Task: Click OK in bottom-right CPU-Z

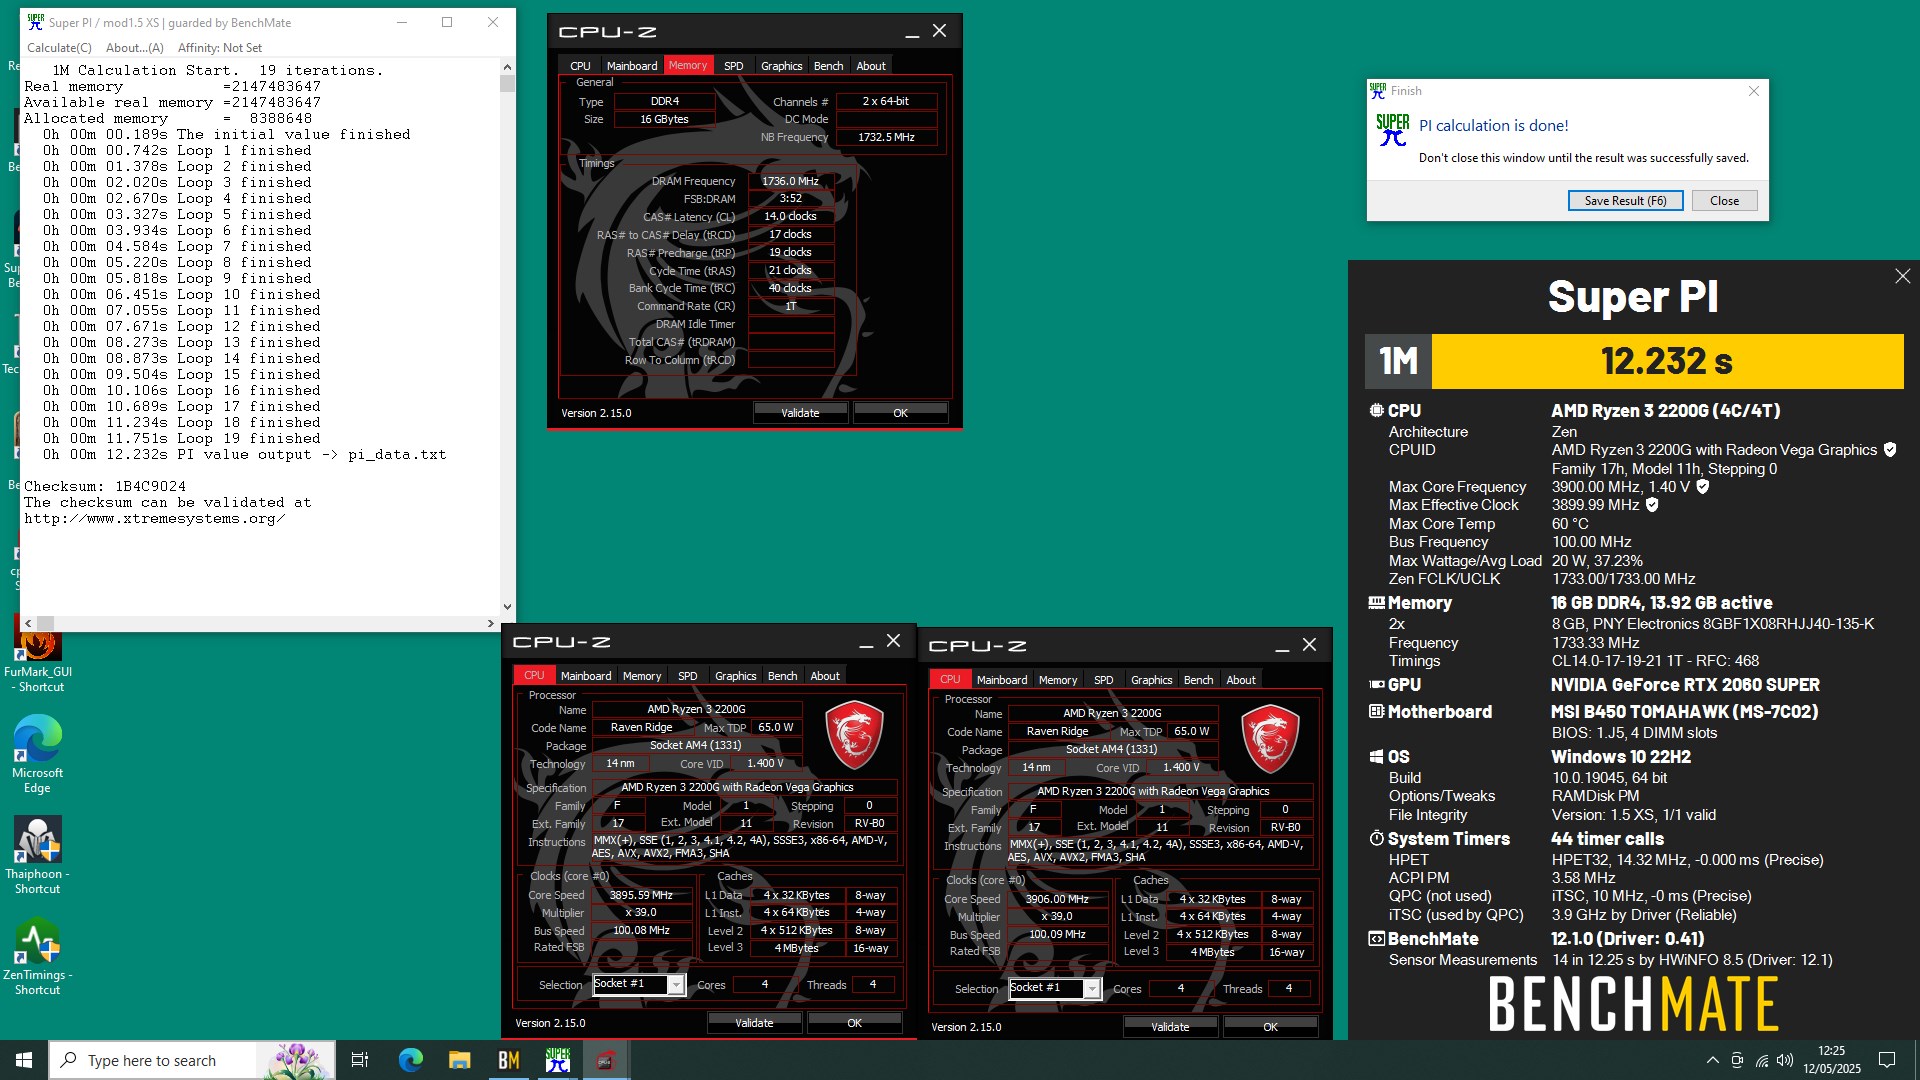Action: point(1270,1026)
